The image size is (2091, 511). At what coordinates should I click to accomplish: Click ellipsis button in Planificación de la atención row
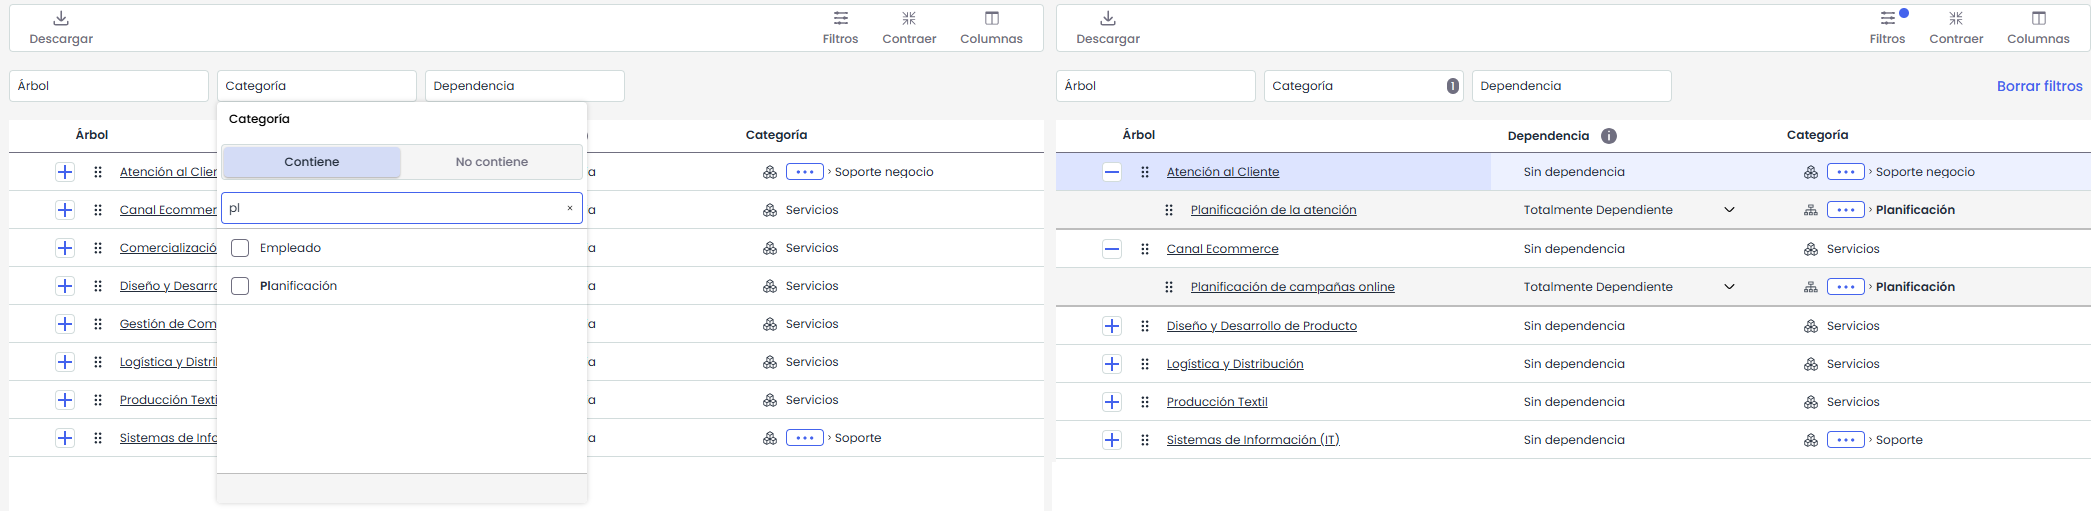(1845, 210)
